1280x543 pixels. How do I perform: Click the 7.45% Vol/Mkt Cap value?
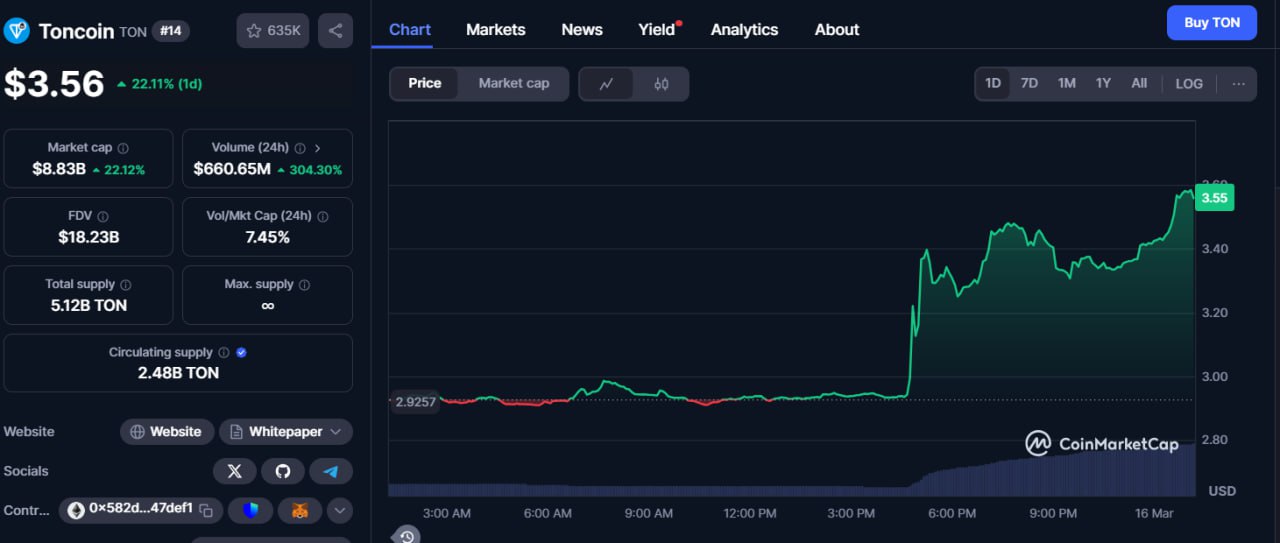coord(267,237)
